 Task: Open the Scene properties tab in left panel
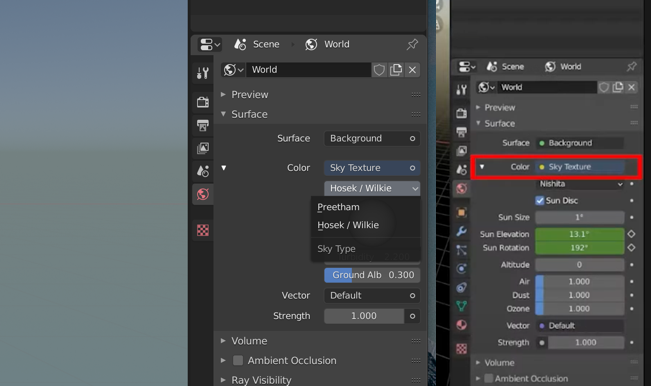click(203, 171)
